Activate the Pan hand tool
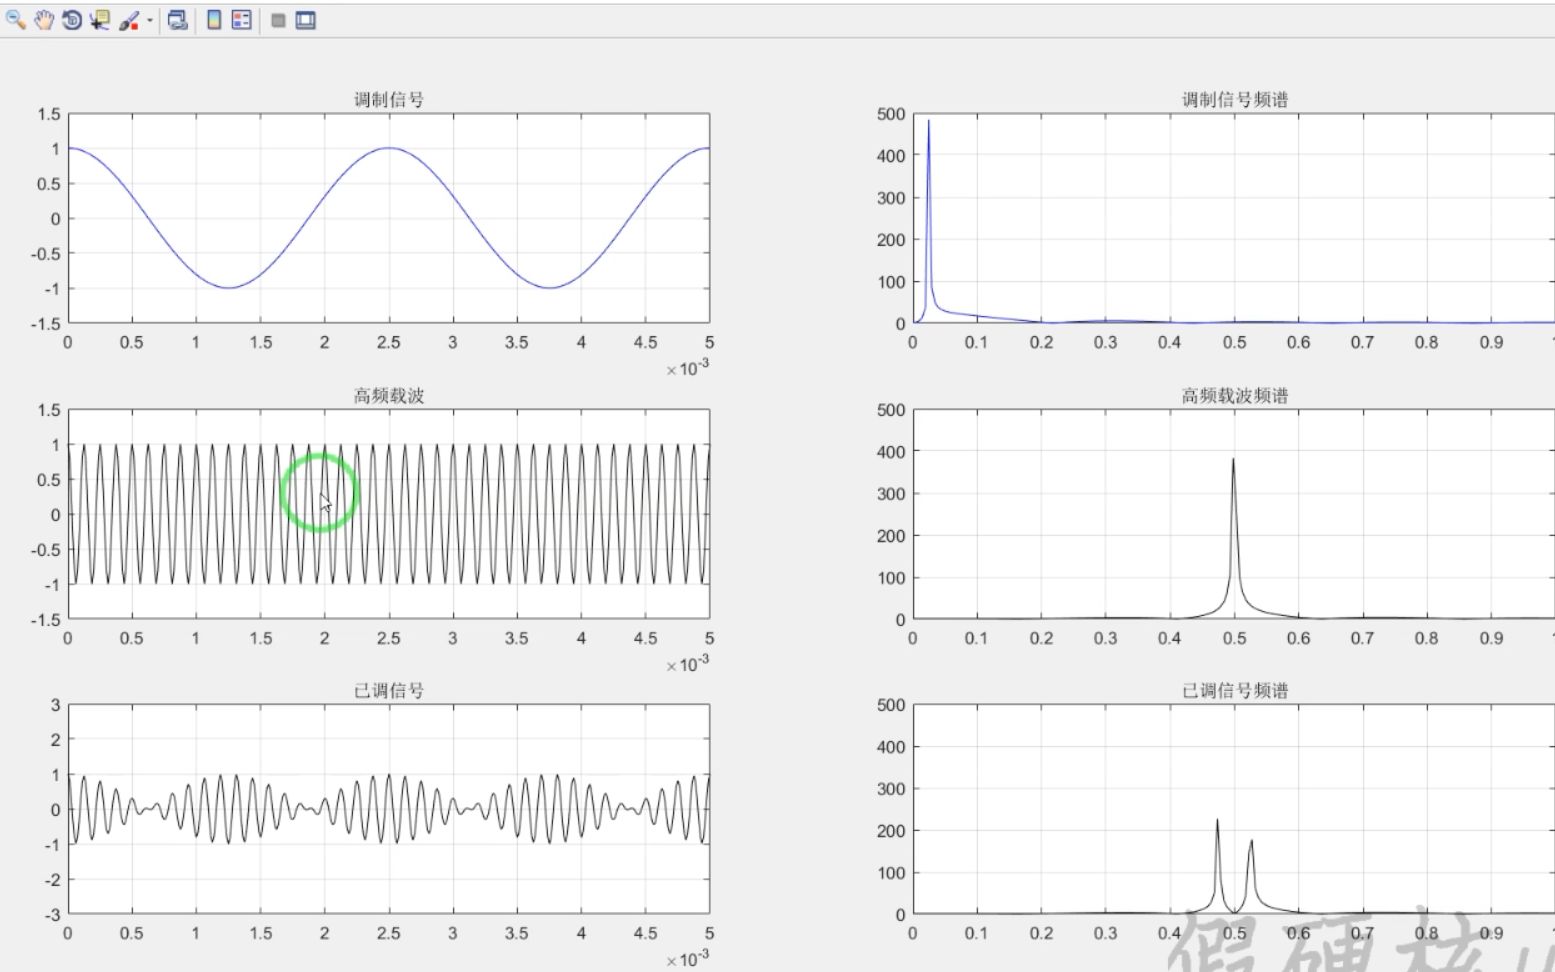 43,20
